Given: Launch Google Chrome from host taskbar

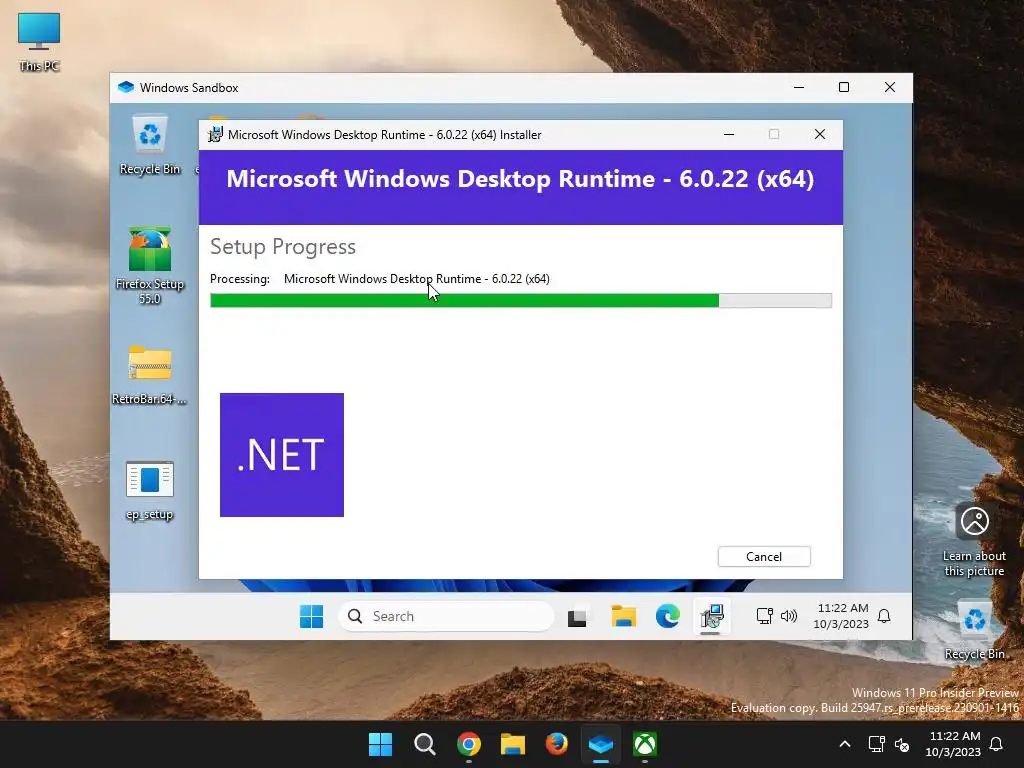Looking at the screenshot, I should click(469, 744).
